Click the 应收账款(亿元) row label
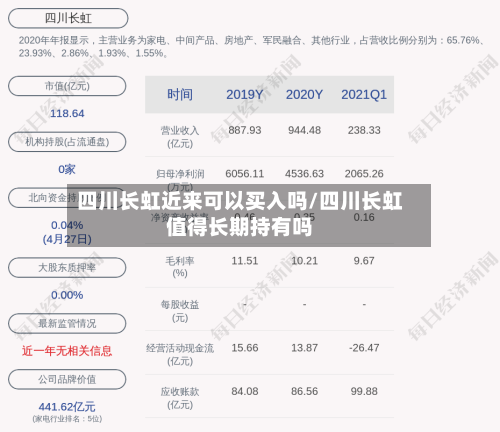Viewport: 500px width, 432px height. (180, 398)
